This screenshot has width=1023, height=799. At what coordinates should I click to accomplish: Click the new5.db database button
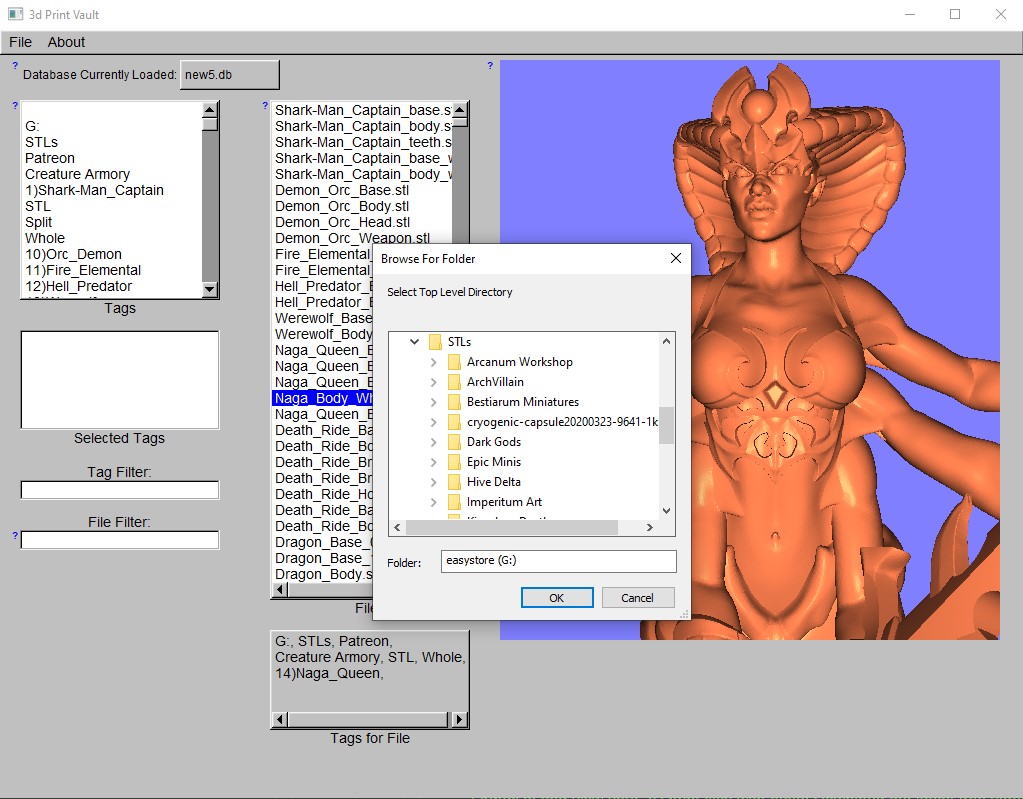pyautogui.click(x=229, y=75)
